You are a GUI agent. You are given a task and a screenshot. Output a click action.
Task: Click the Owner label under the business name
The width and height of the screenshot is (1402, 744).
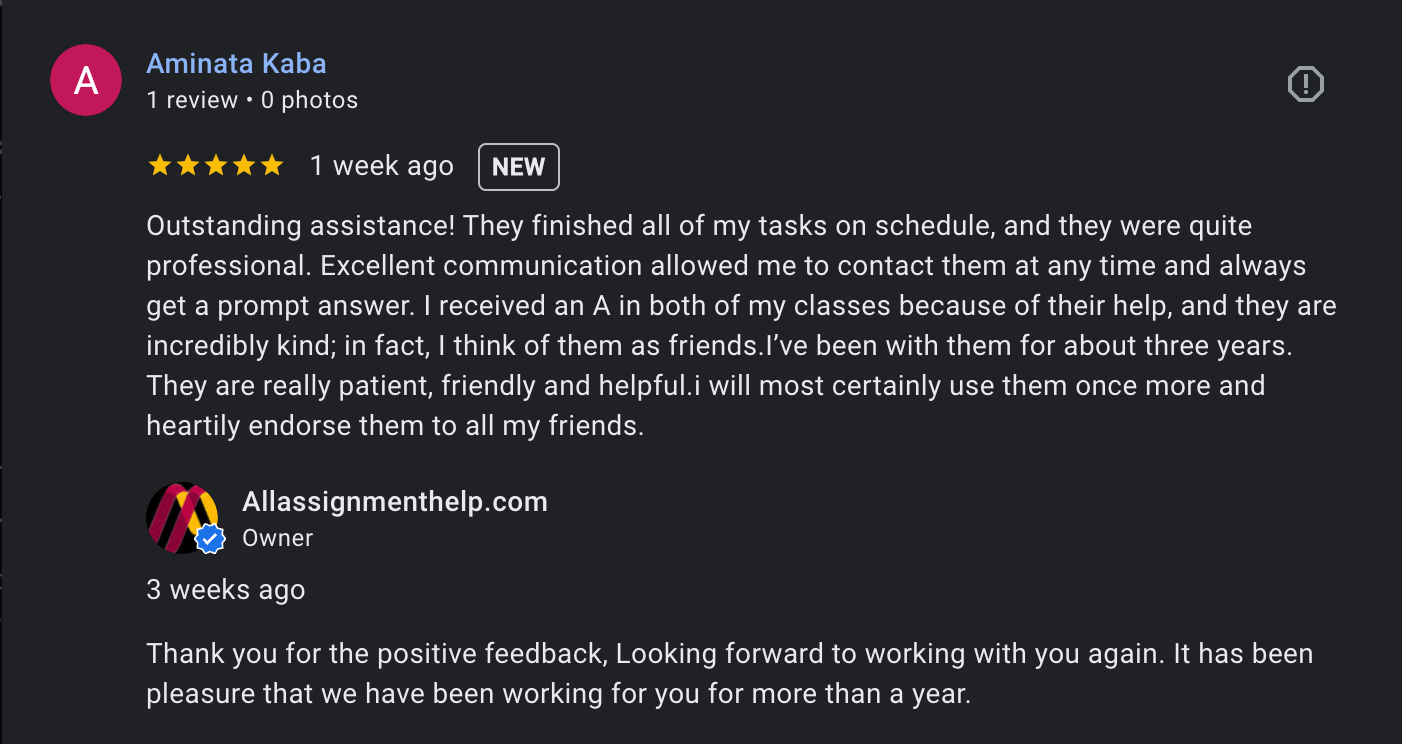pos(277,538)
